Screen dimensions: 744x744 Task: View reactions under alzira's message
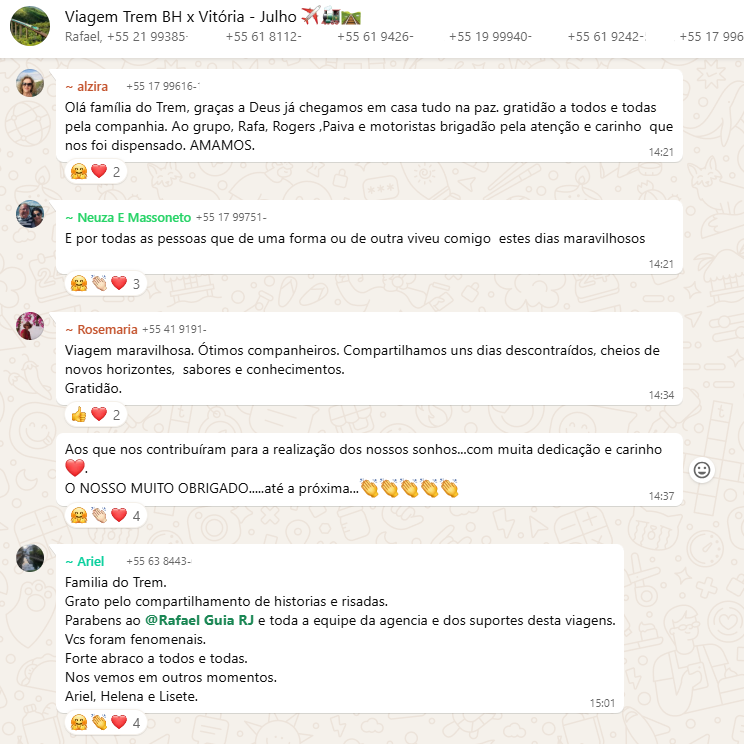[x=95, y=171]
